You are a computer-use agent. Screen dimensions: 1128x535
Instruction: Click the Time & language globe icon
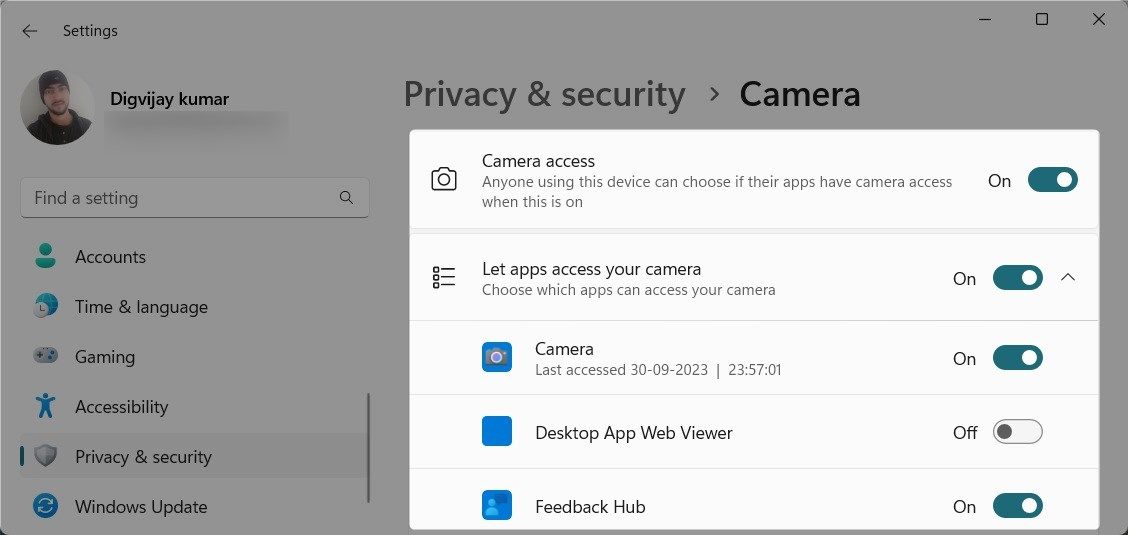(45, 307)
